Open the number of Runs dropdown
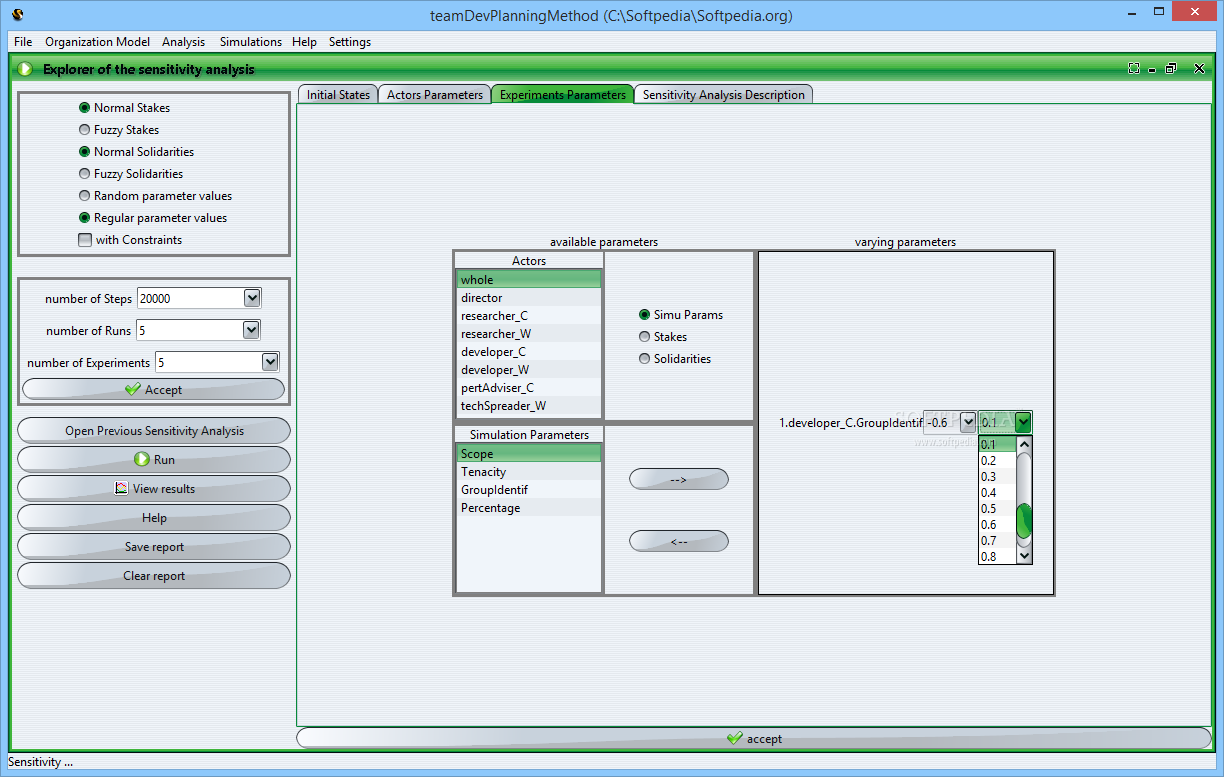The width and height of the screenshot is (1224, 777). [x=251, y=330]
